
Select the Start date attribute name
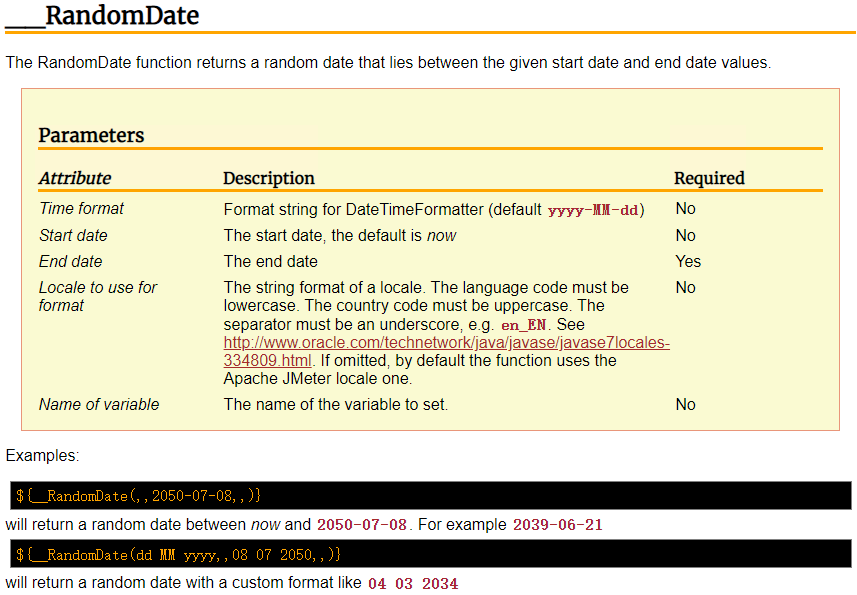point(73,236)
